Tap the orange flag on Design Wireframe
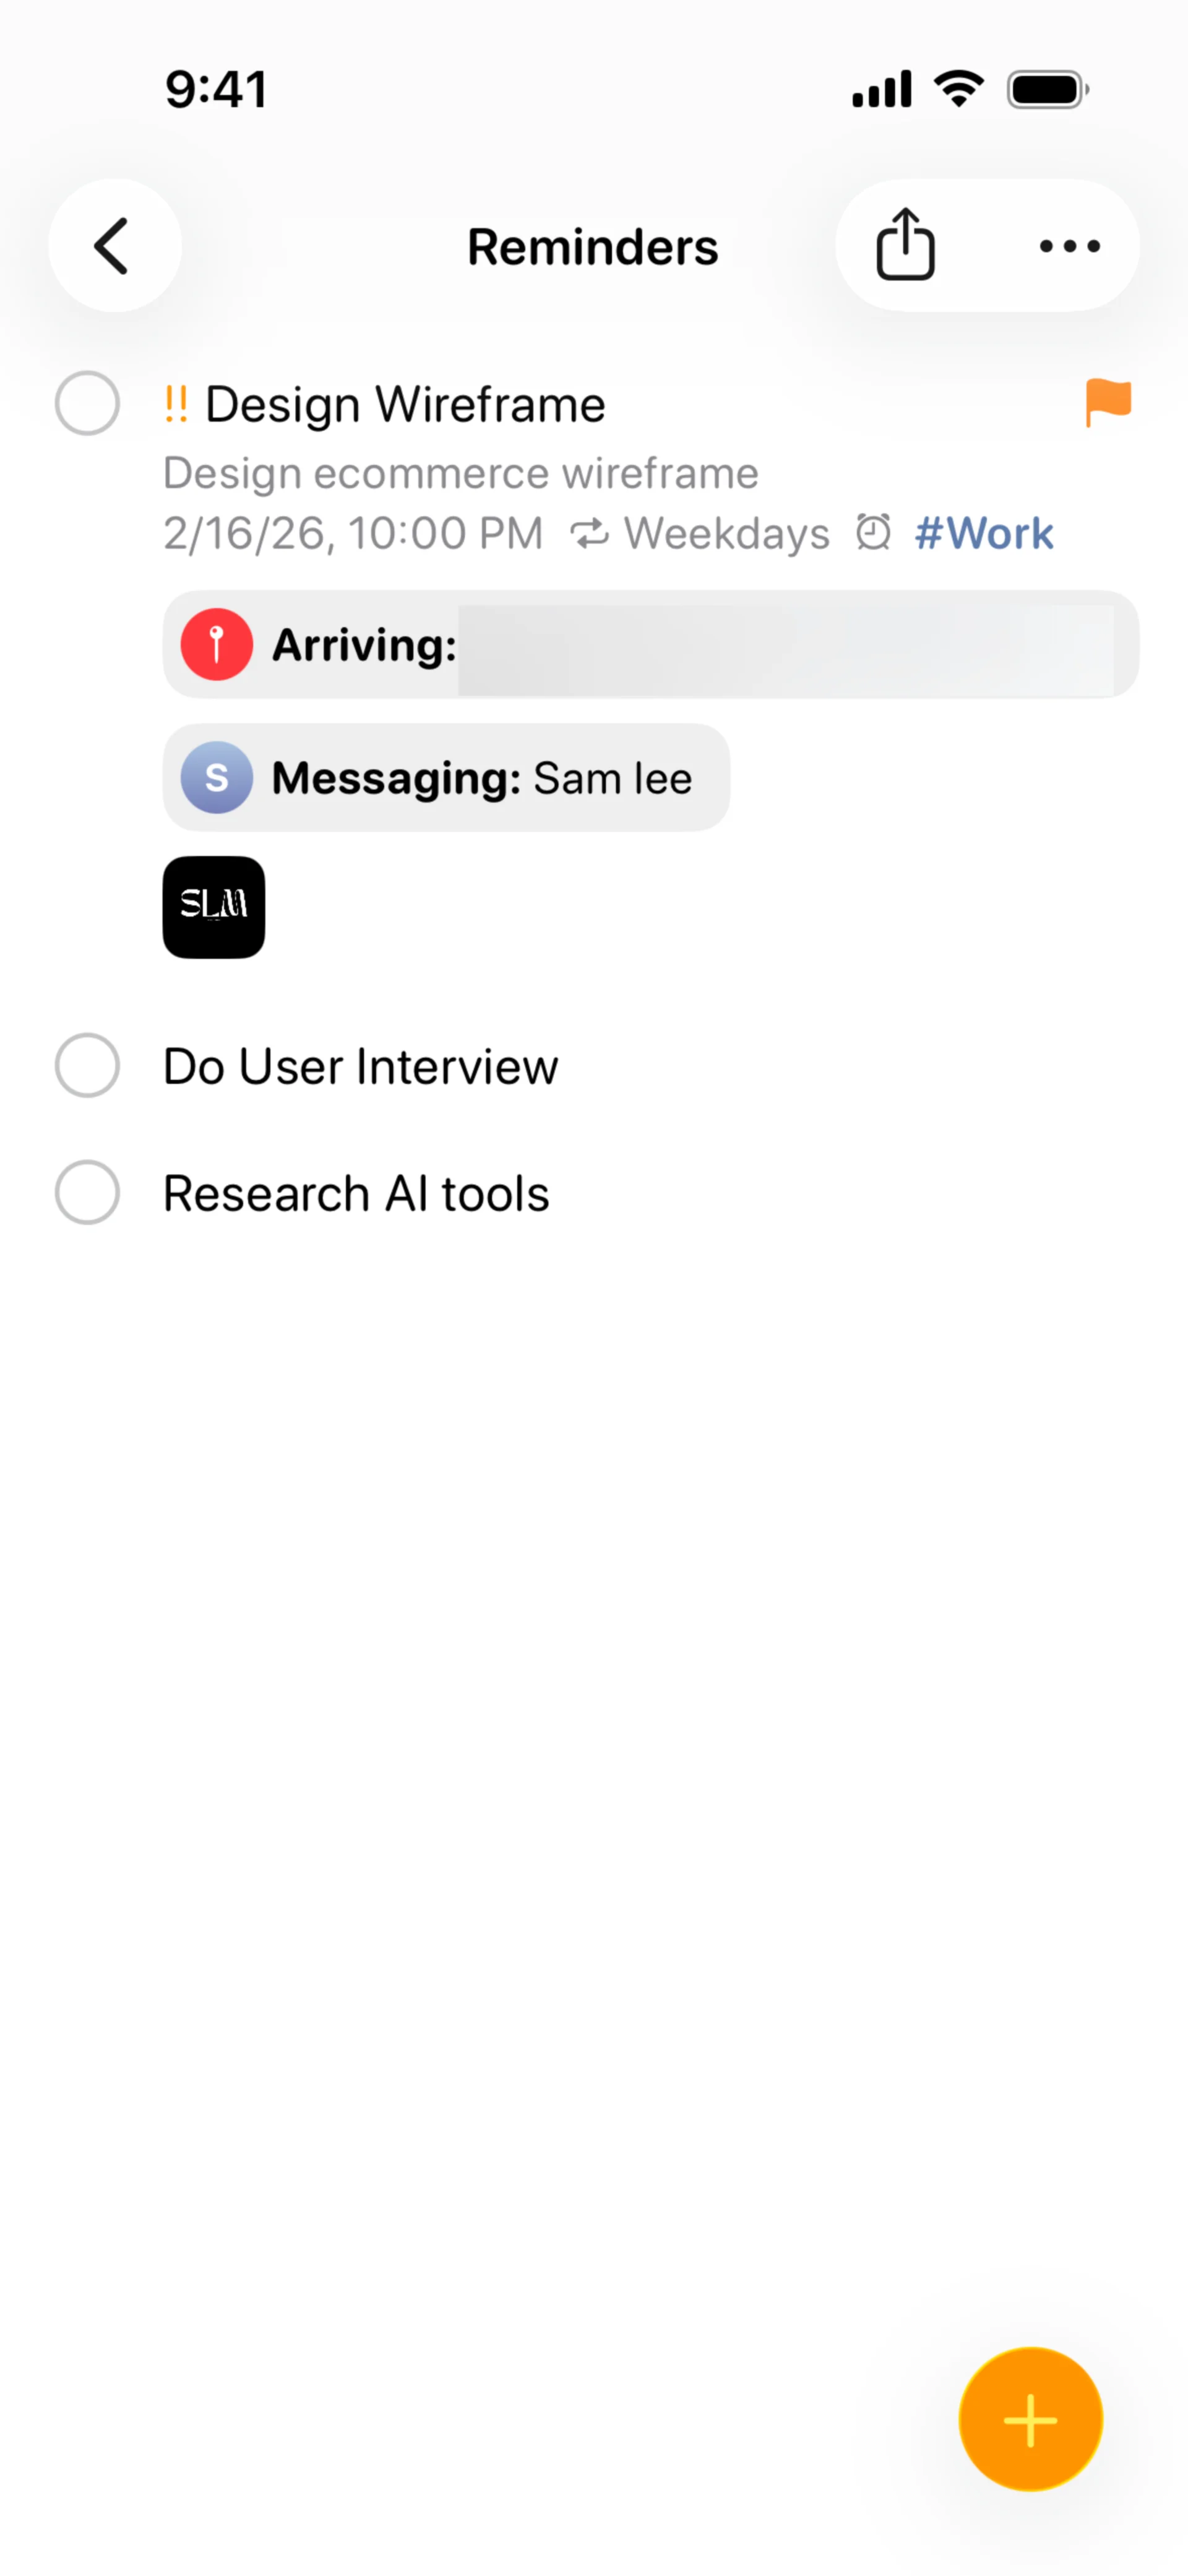 tap(1108, 402)
